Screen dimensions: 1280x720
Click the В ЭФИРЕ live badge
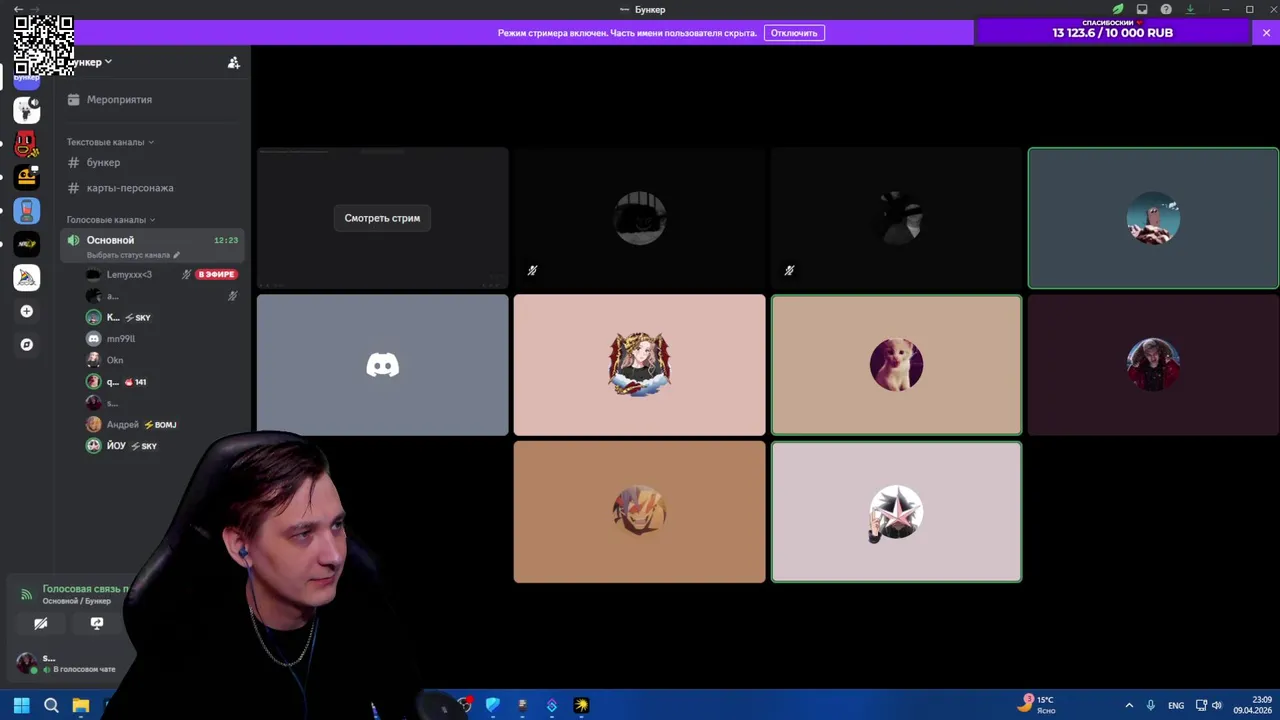coord(217,274)
